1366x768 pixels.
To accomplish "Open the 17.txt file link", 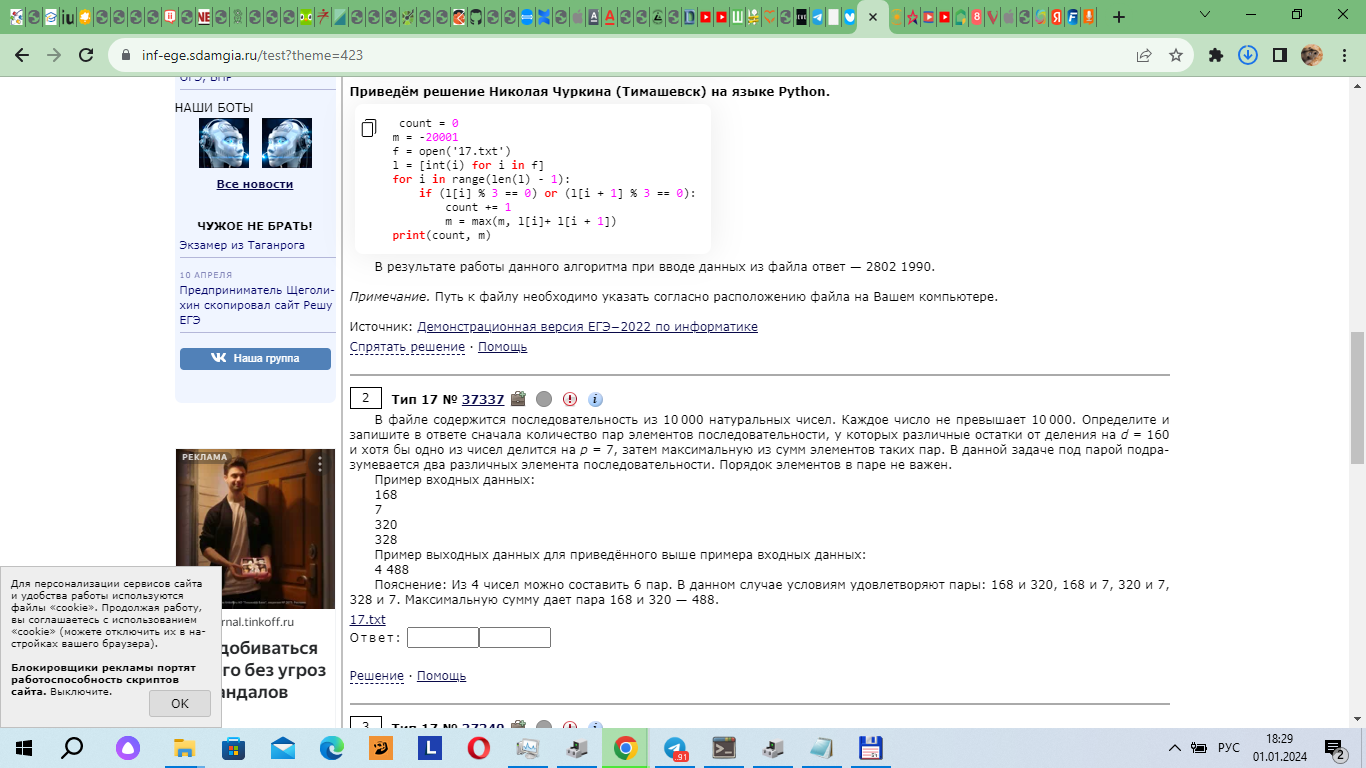I will (x=367, y=620).
